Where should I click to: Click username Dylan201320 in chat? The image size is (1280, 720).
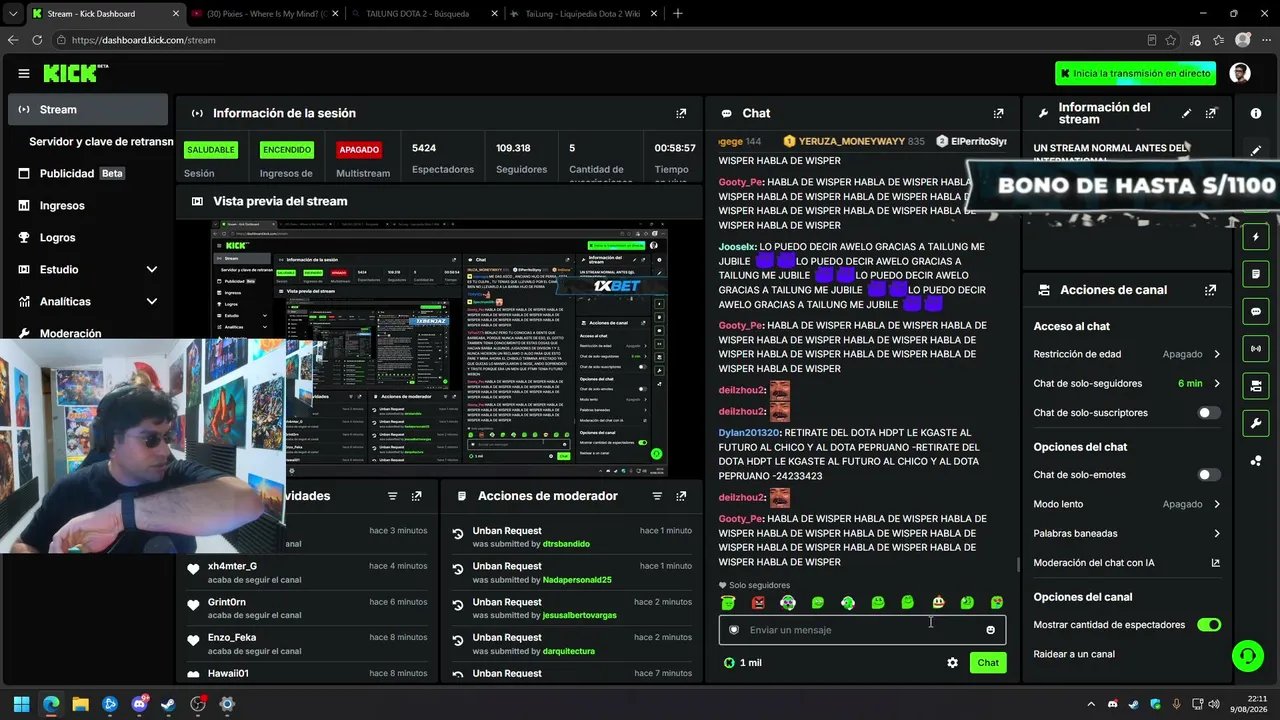click(x=749, y=433)
